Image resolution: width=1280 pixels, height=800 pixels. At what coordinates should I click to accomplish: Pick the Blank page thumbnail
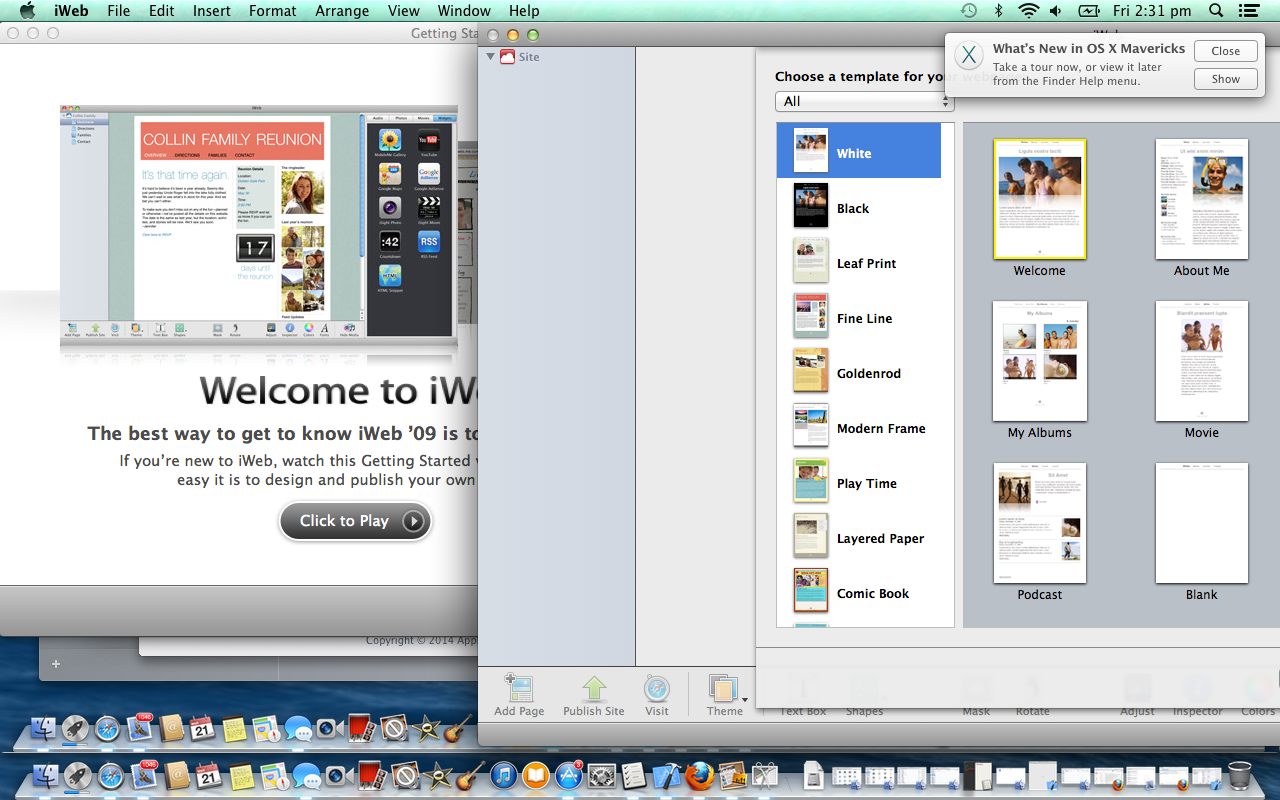(1201, 523)
